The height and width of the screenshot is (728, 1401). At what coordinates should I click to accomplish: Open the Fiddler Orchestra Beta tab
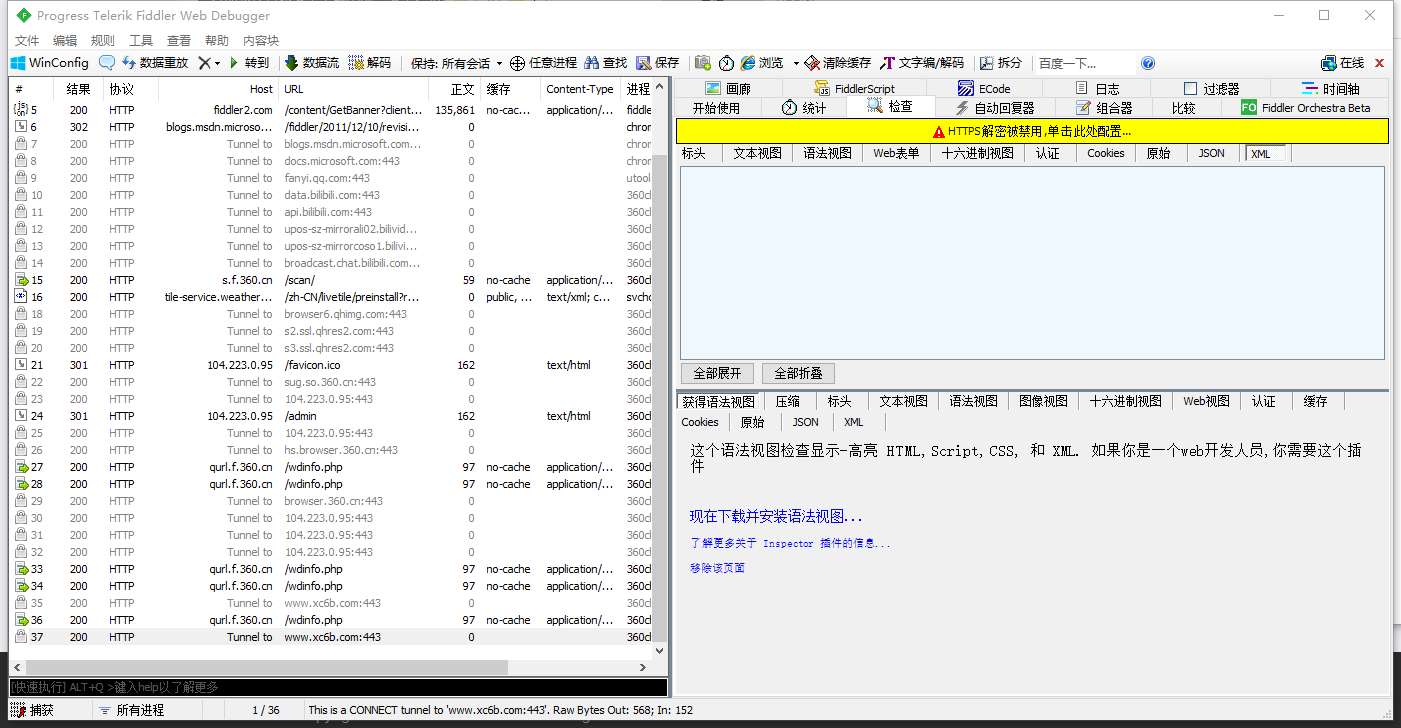[x=1306, y=108]
